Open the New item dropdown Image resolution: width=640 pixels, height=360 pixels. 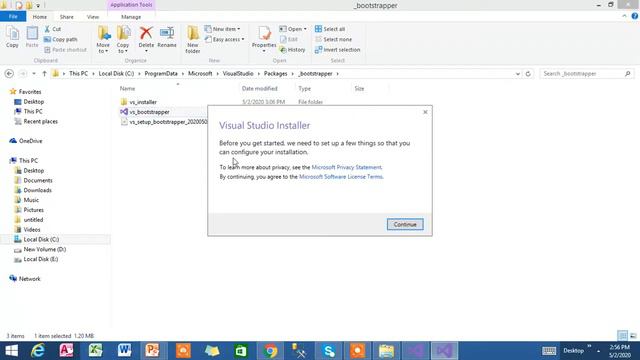(x=222, y=29)
